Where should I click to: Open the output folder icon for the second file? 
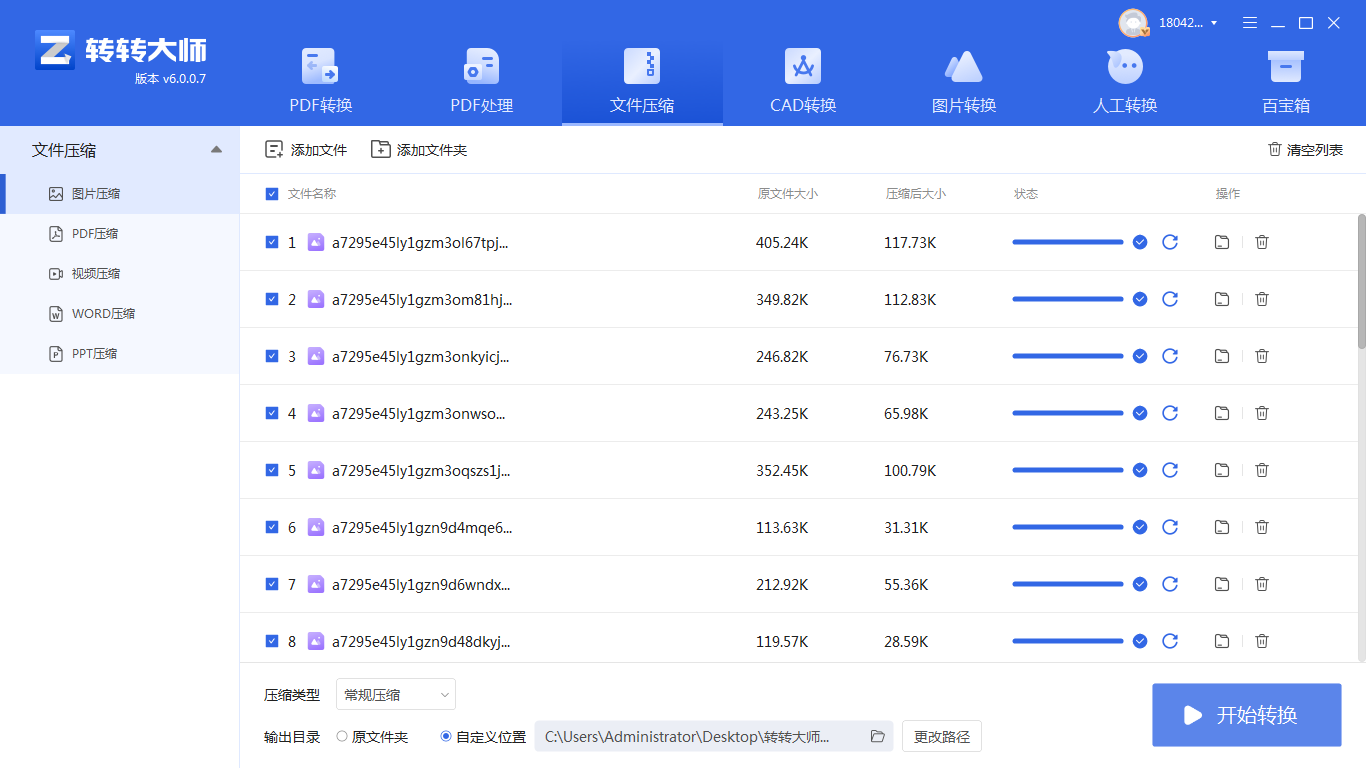click(x=1221, y=298)
